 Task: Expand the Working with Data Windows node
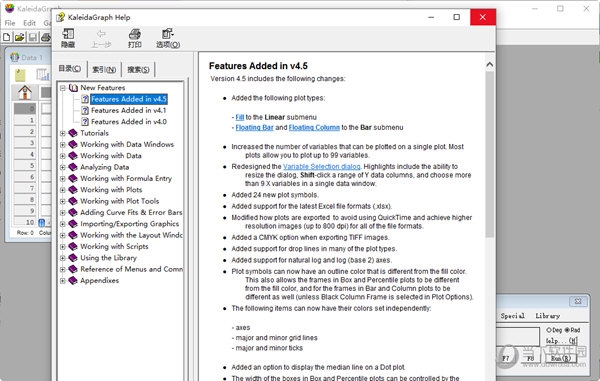62,145
